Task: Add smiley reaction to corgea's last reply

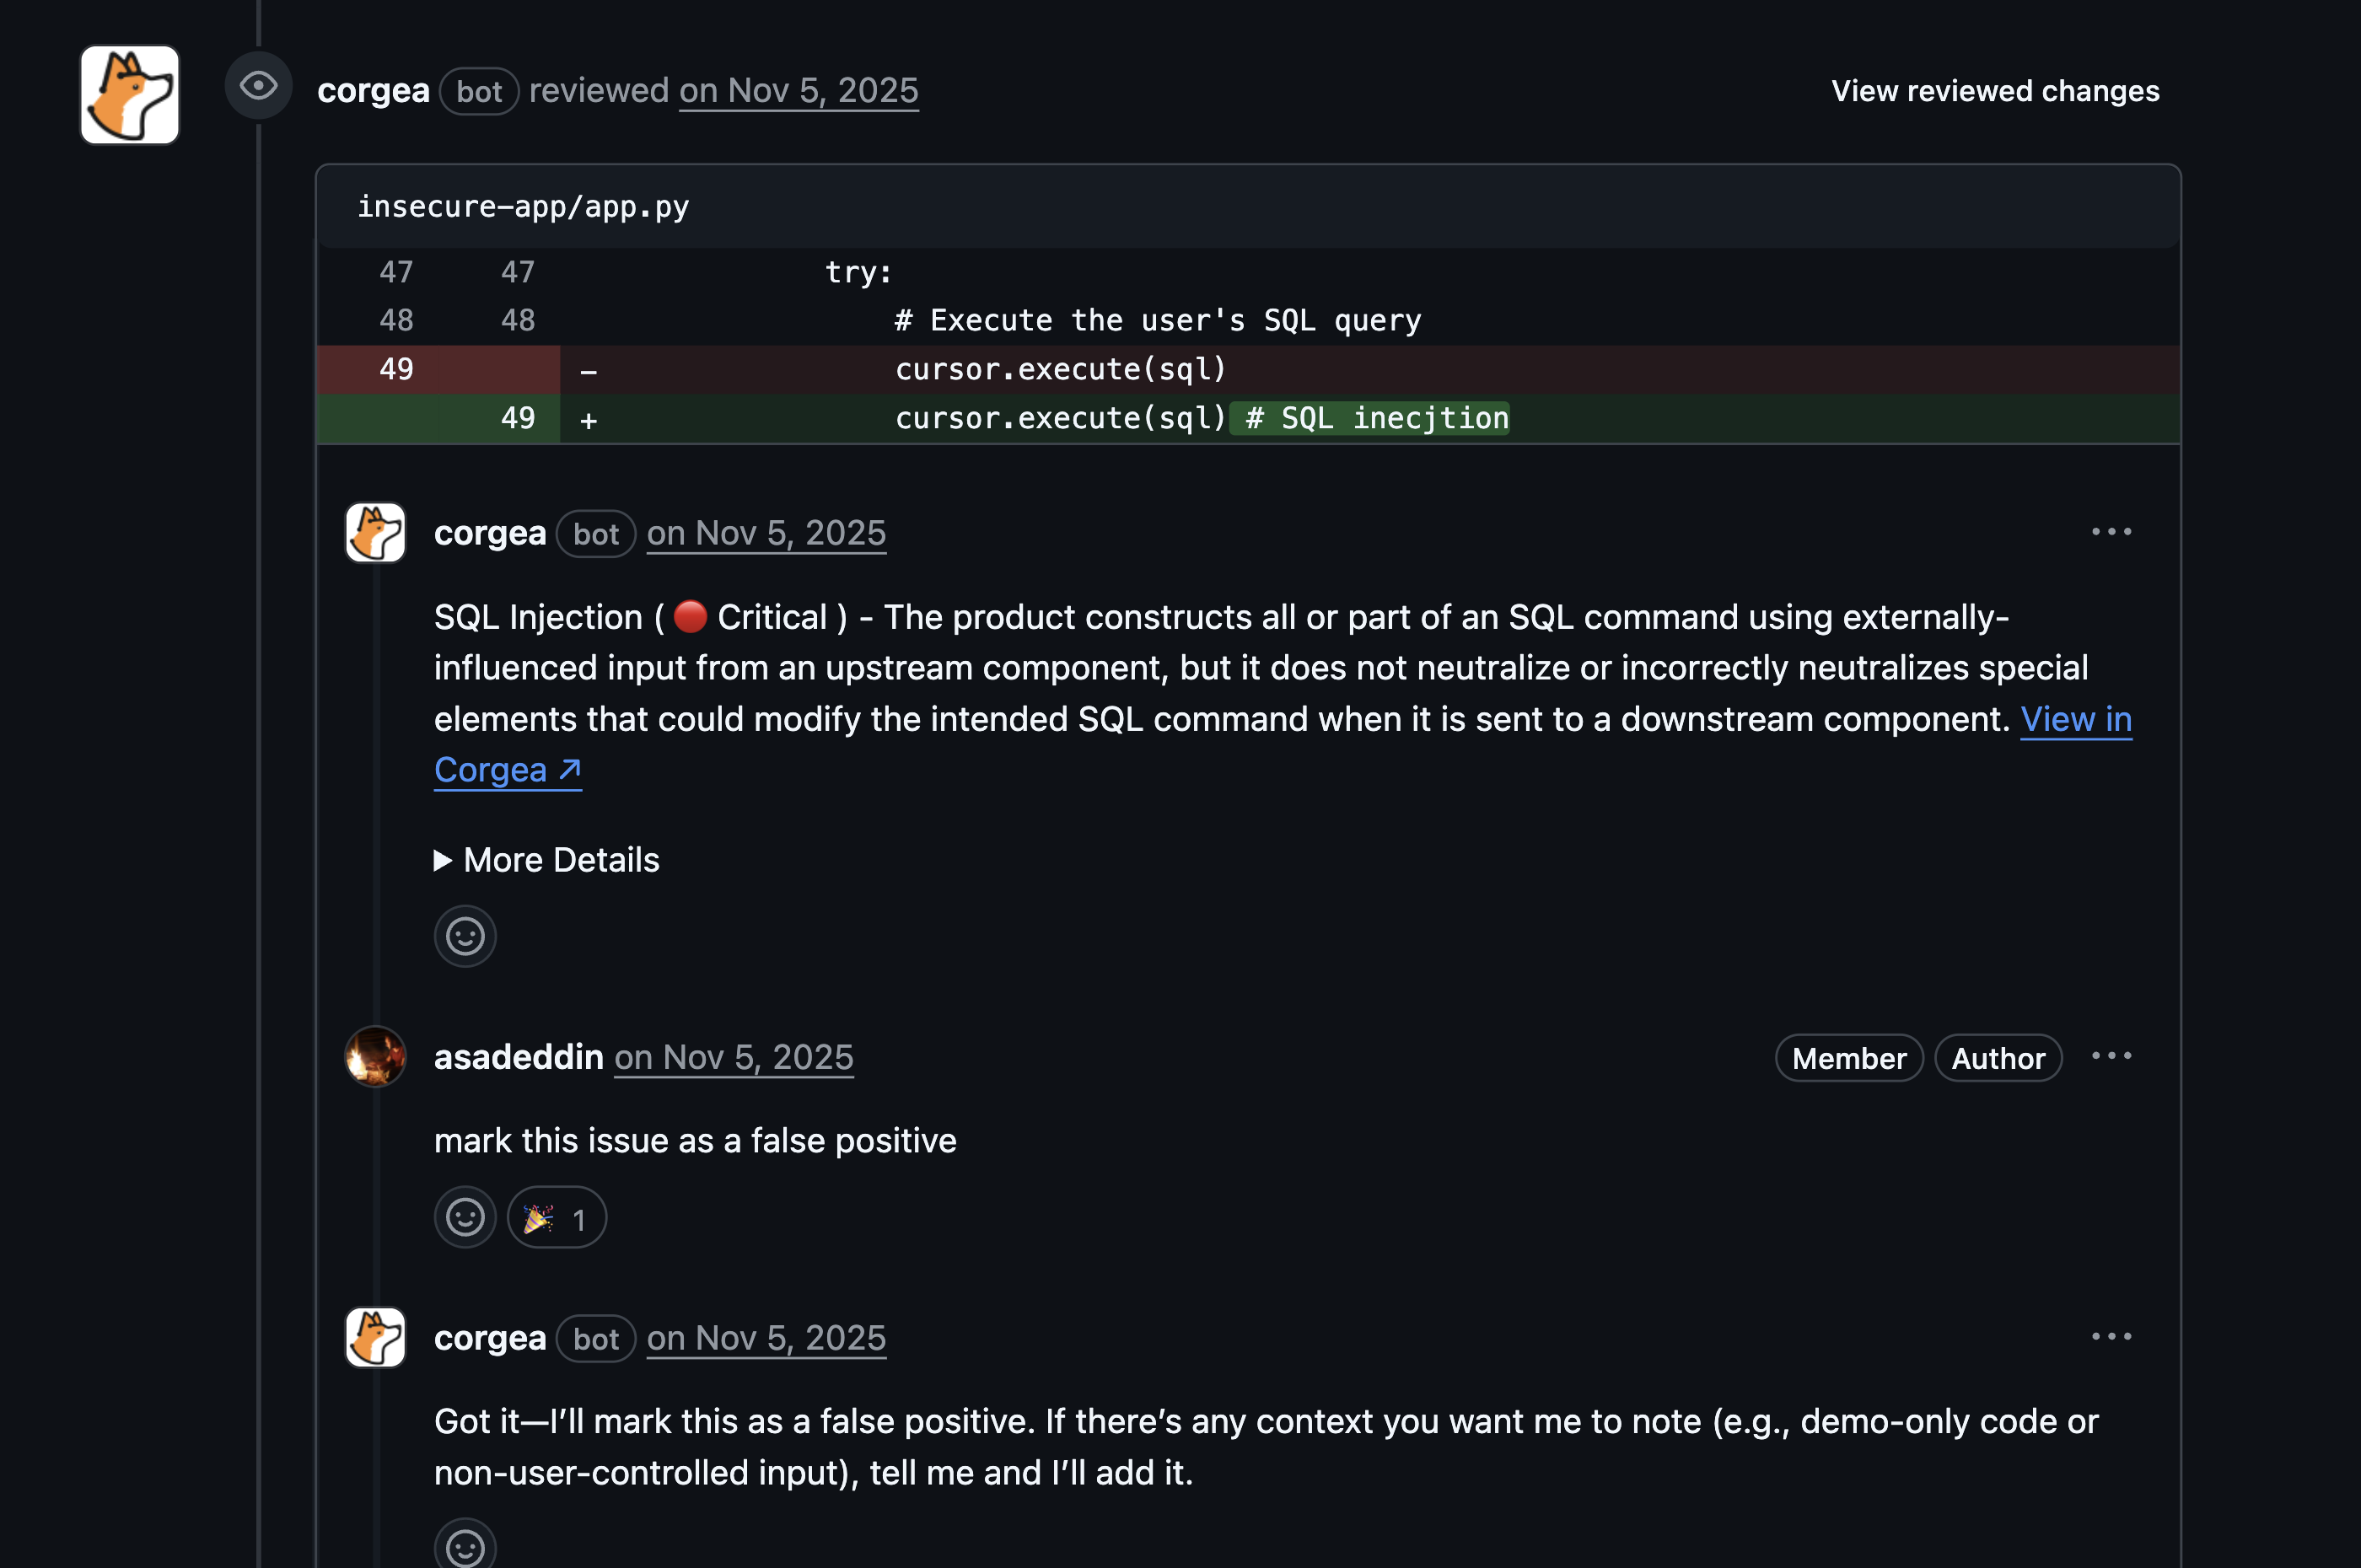Action: click(x=465, y=1545)
